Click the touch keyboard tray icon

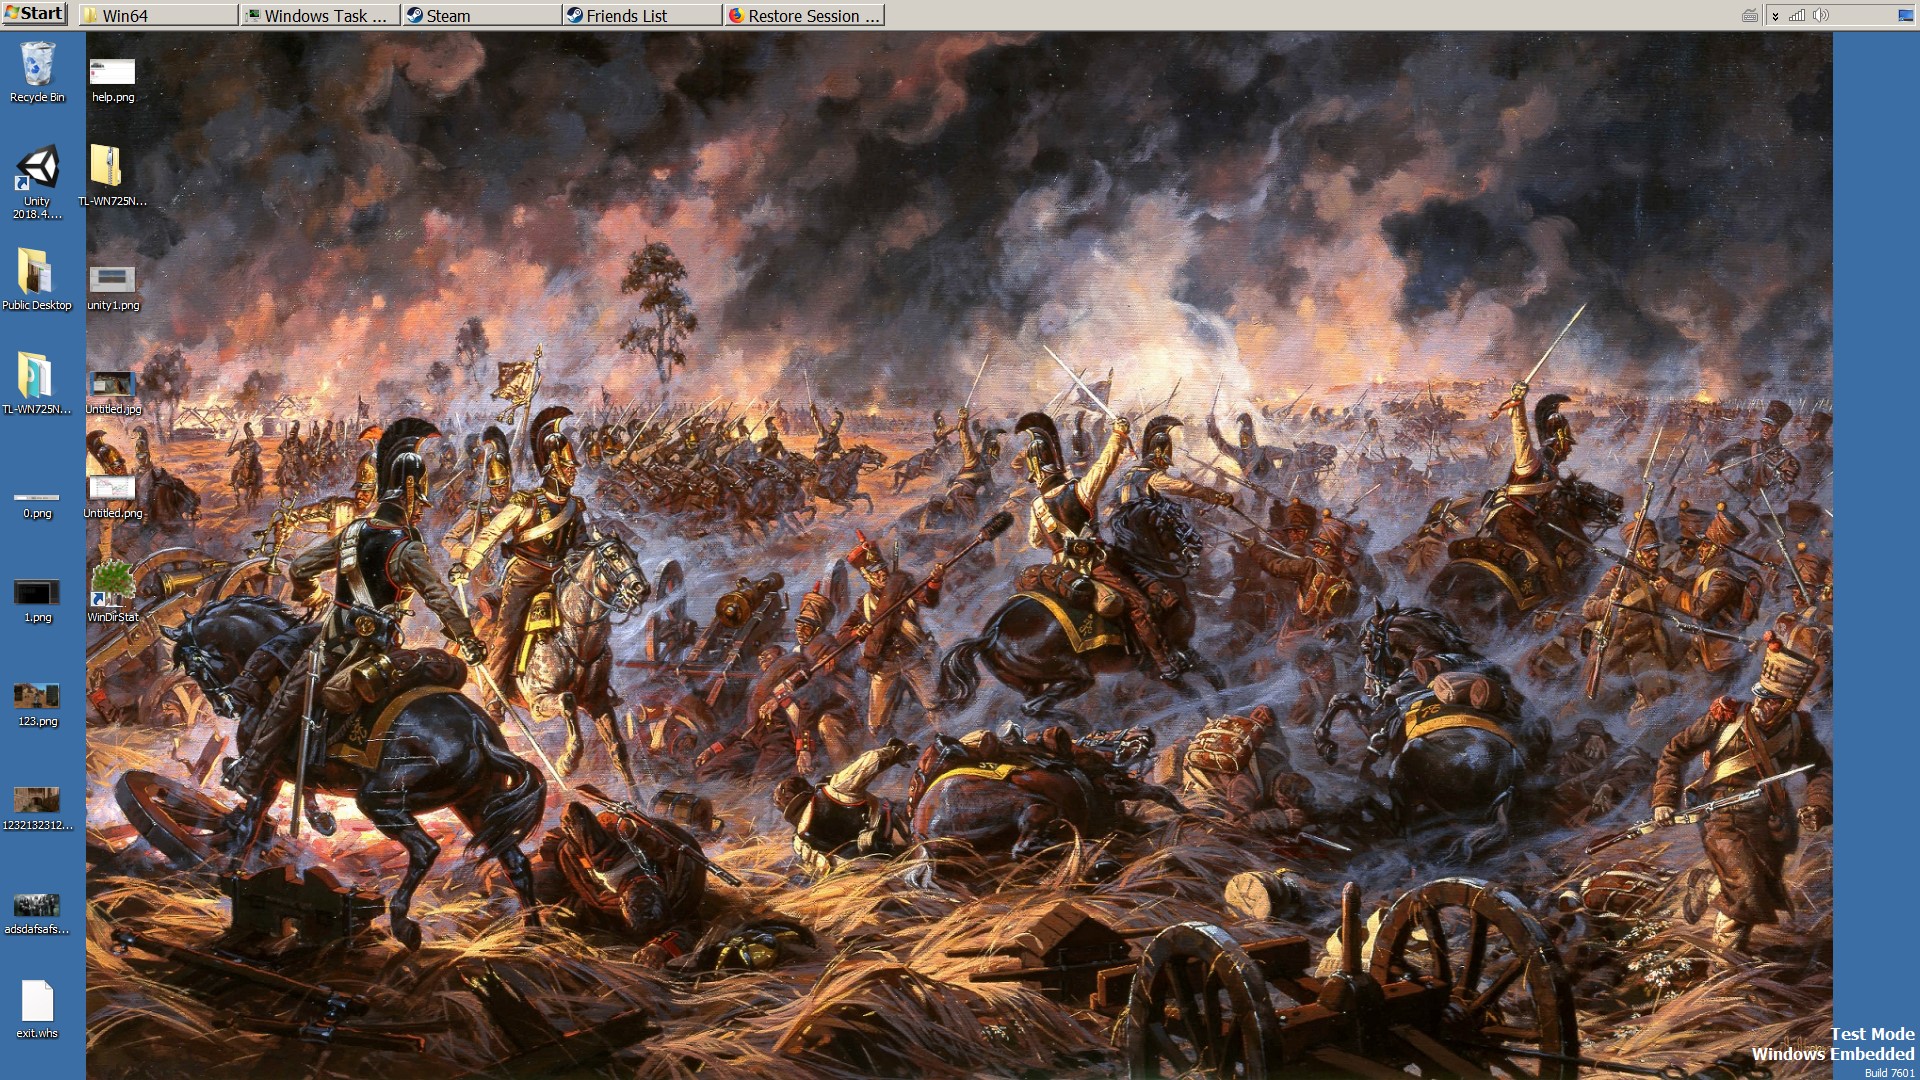[1750, 15]
